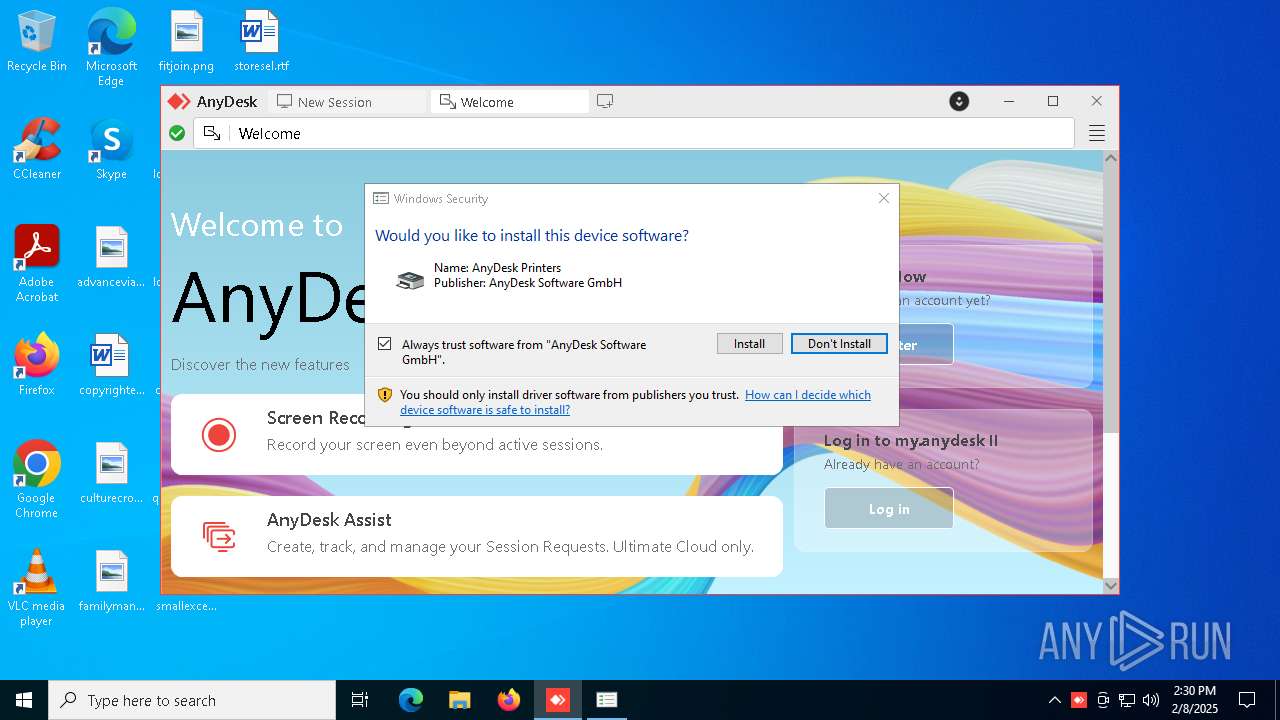Image resolution: width=1280 pixels, height=720 pixels.
Task: Click the Screen Recording red record icon
Action: (219, 435)
